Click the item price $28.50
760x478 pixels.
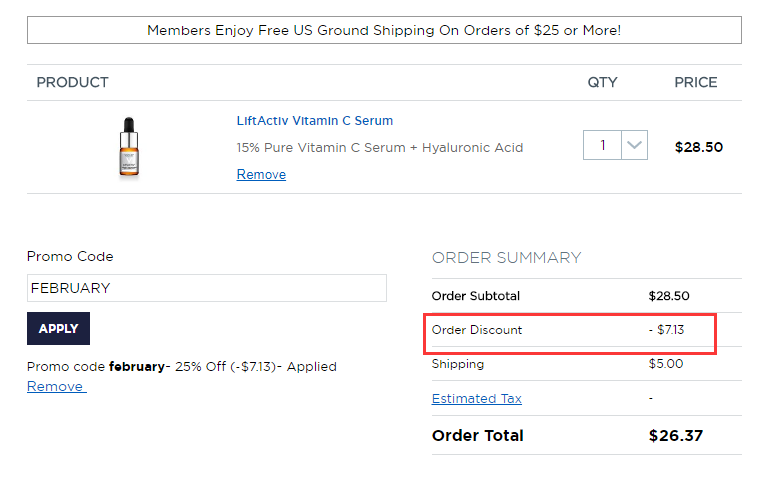pos(699,147)
